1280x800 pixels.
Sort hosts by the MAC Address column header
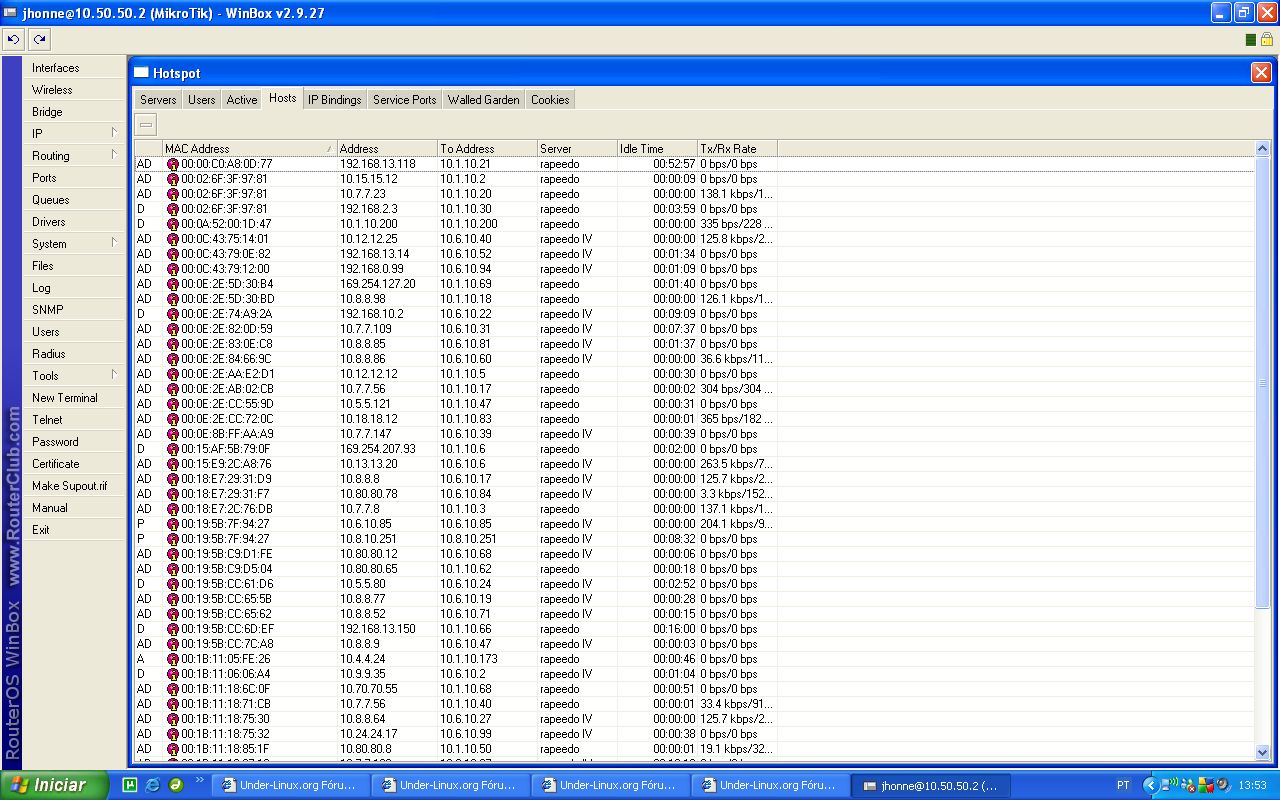pos(249,149)
